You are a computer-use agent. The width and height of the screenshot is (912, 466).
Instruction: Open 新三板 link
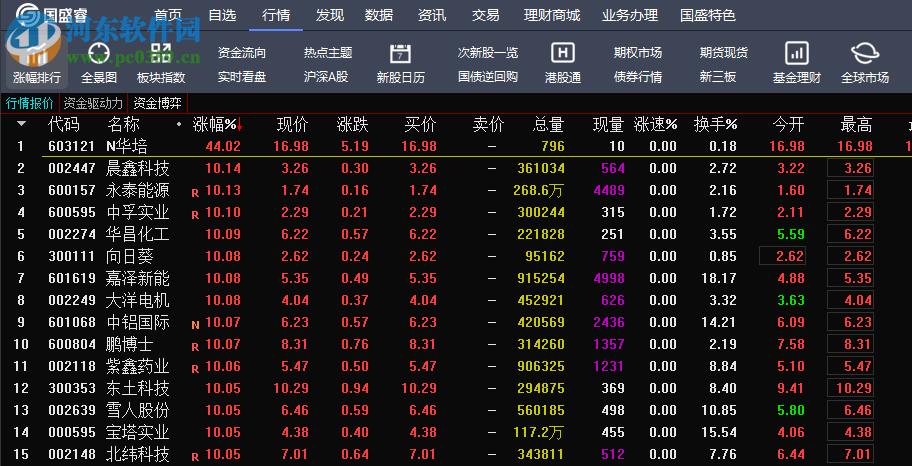718,77
